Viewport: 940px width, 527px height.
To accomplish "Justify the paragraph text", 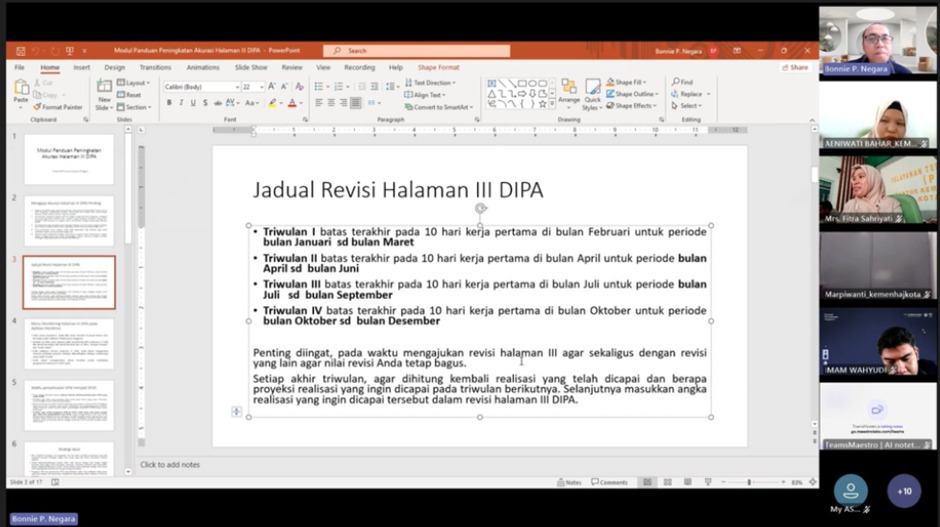I will click(356, 103).
